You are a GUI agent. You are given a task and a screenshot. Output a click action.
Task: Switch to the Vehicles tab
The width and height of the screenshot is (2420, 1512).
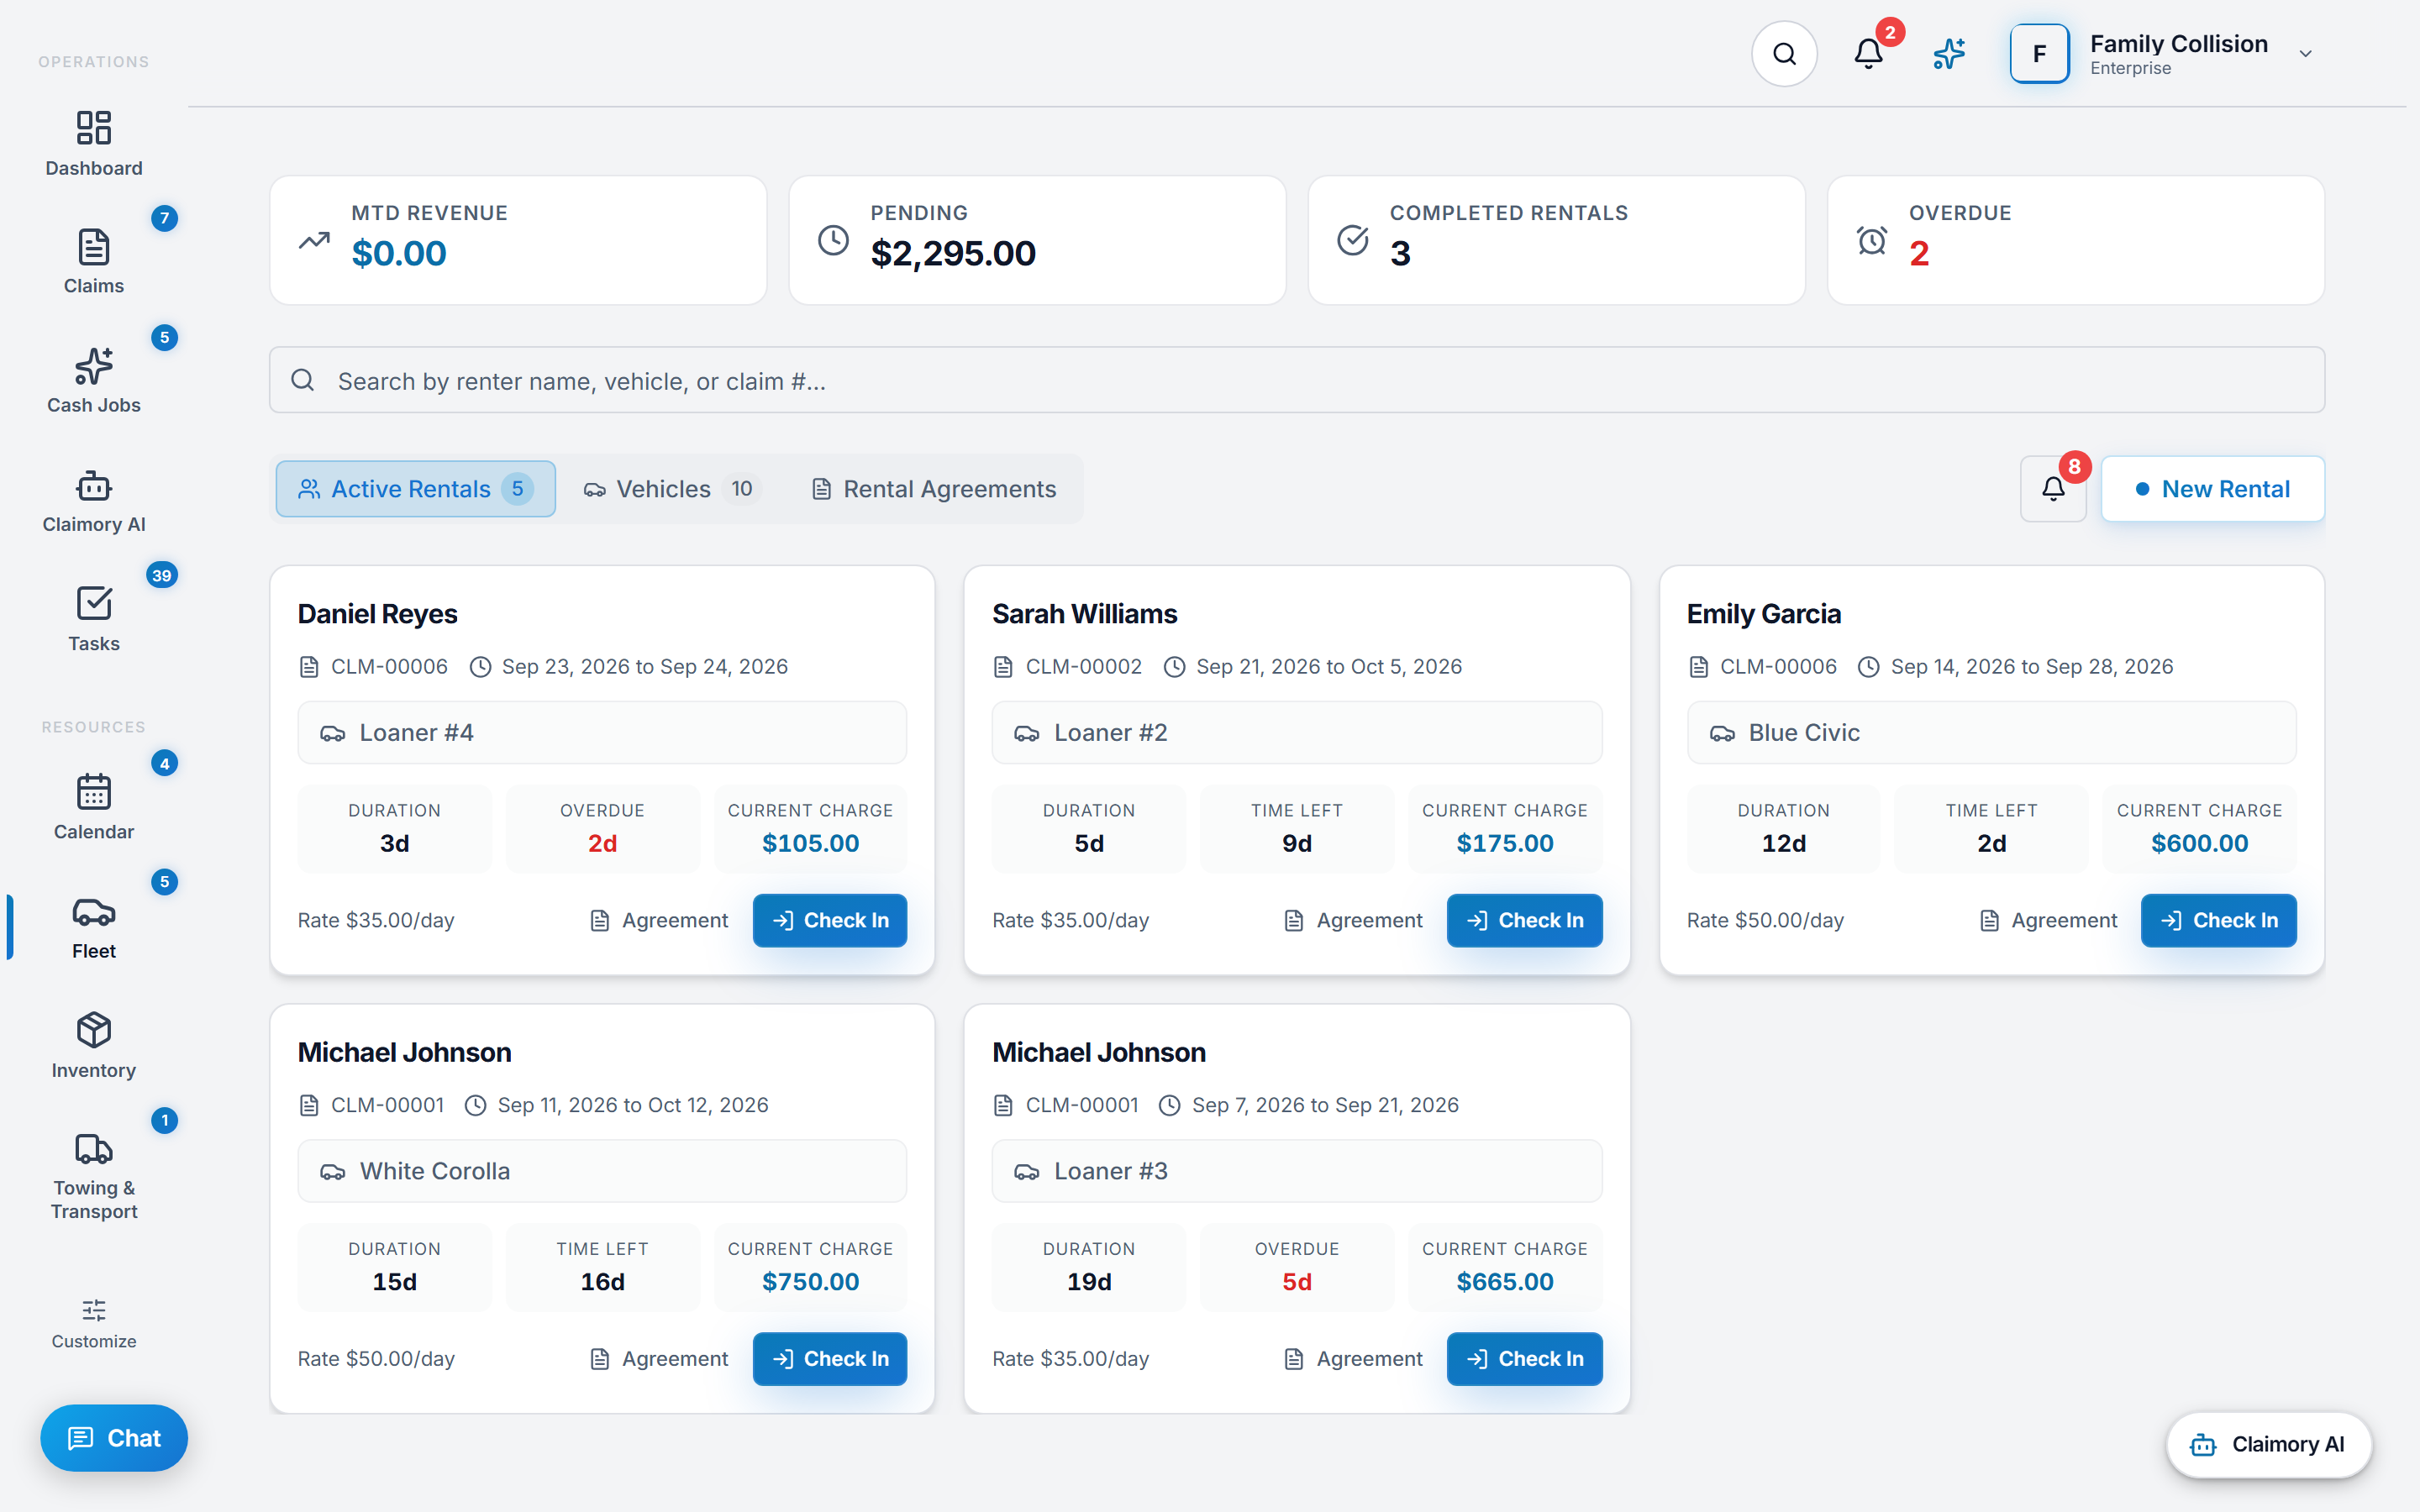point(672,489)
